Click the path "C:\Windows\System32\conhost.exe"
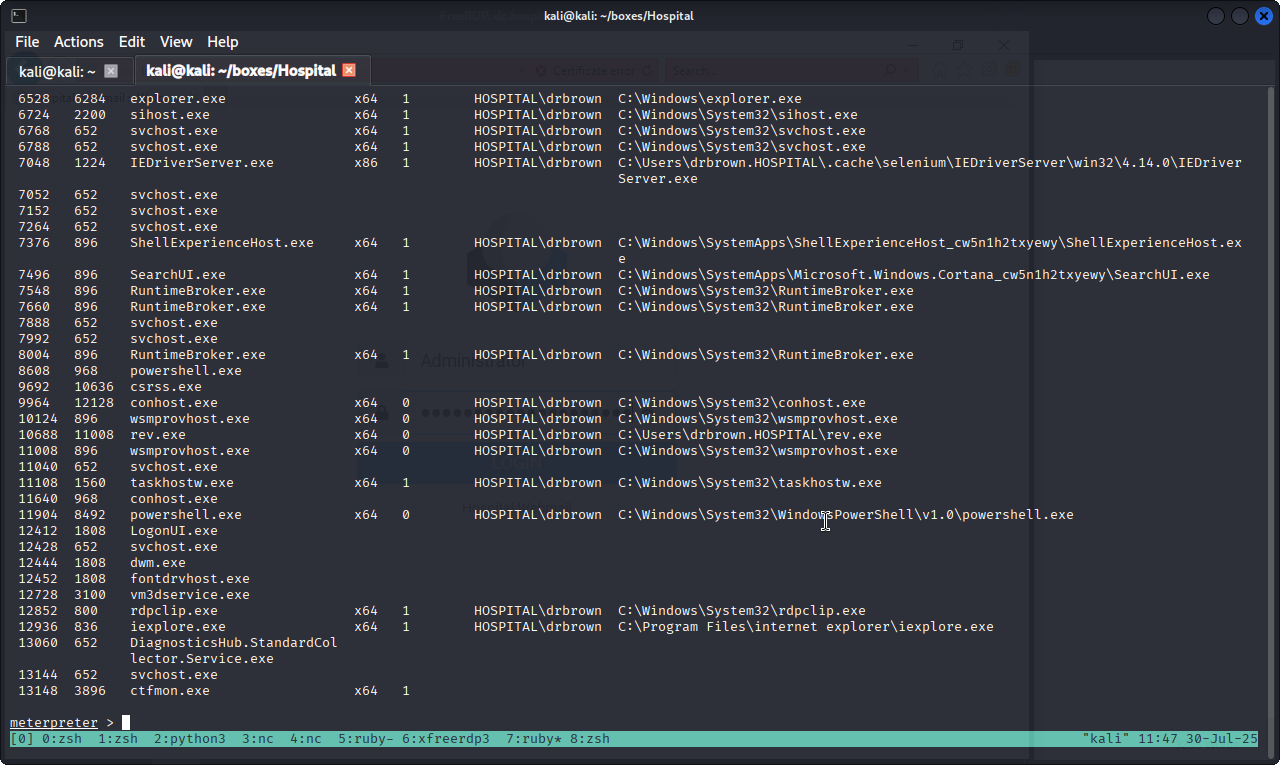 click(x=742, y=403)
